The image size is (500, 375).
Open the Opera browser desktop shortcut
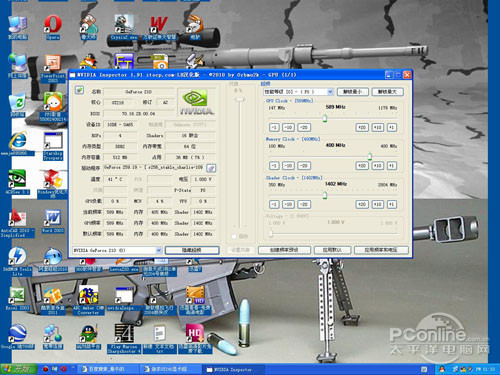click(x=53, y=27)
